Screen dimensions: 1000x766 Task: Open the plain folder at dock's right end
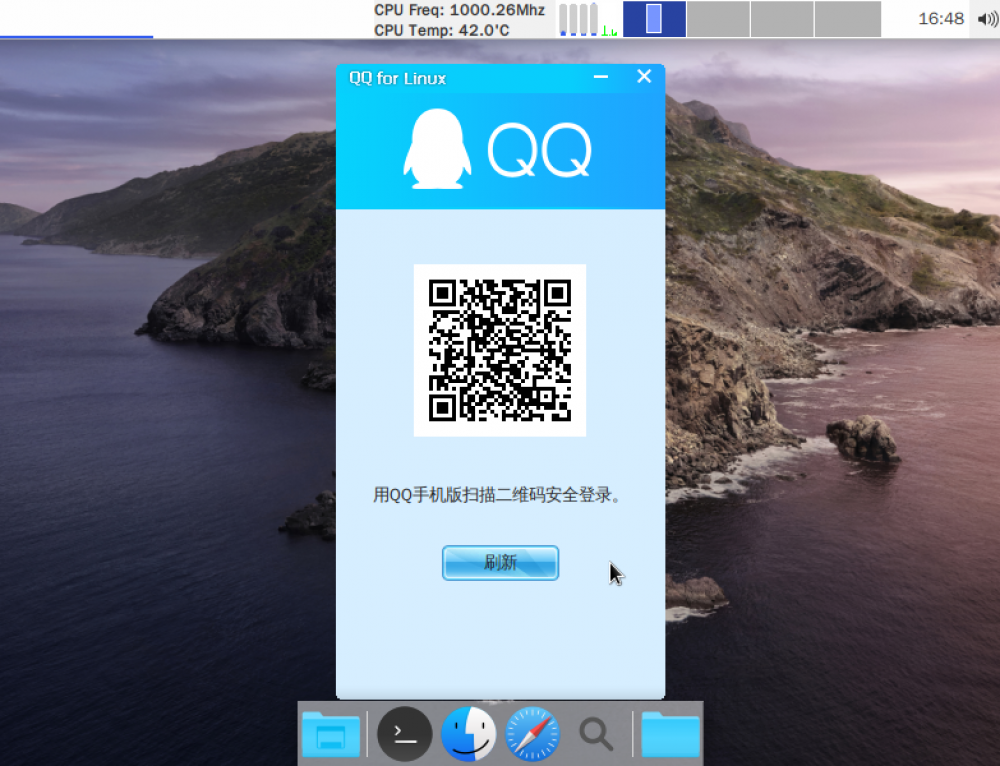(x=670, y=736)
